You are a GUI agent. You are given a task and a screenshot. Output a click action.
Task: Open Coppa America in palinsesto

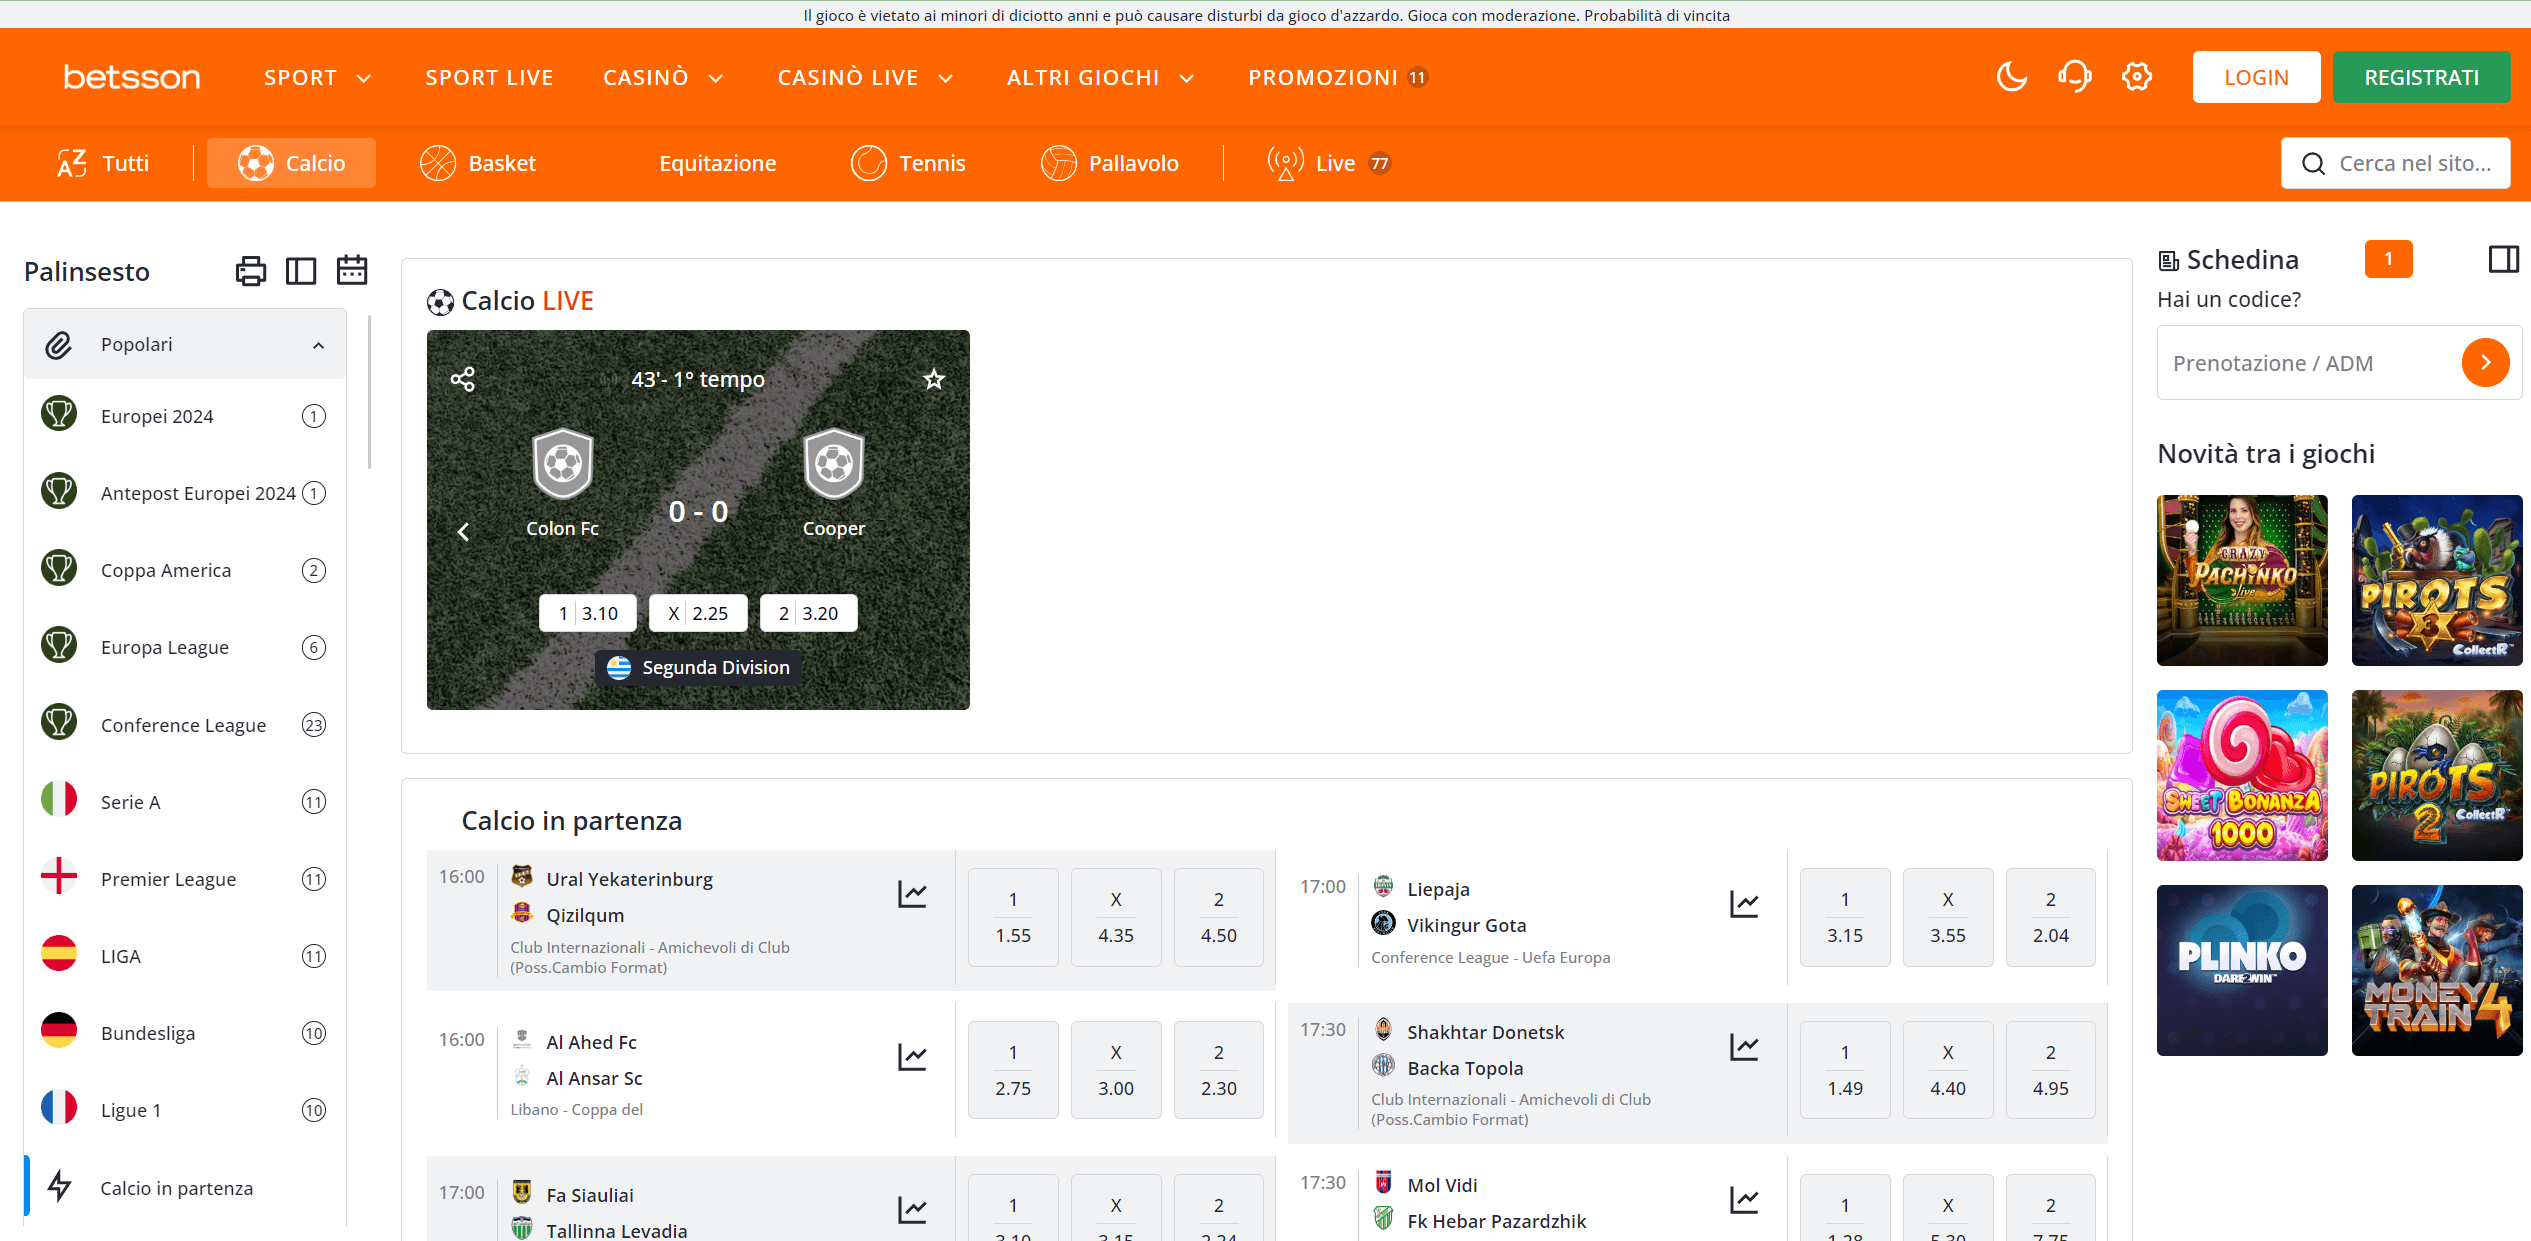click(185, 570)
